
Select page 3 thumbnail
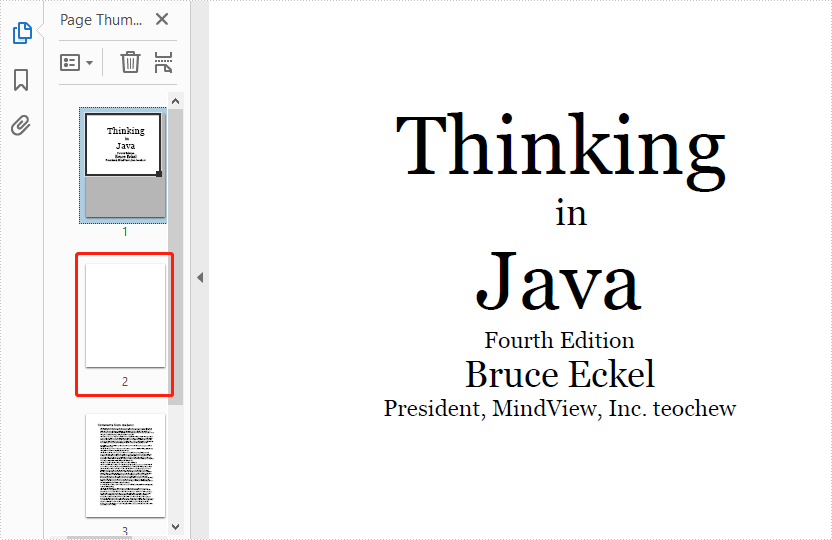pos(125,465)
